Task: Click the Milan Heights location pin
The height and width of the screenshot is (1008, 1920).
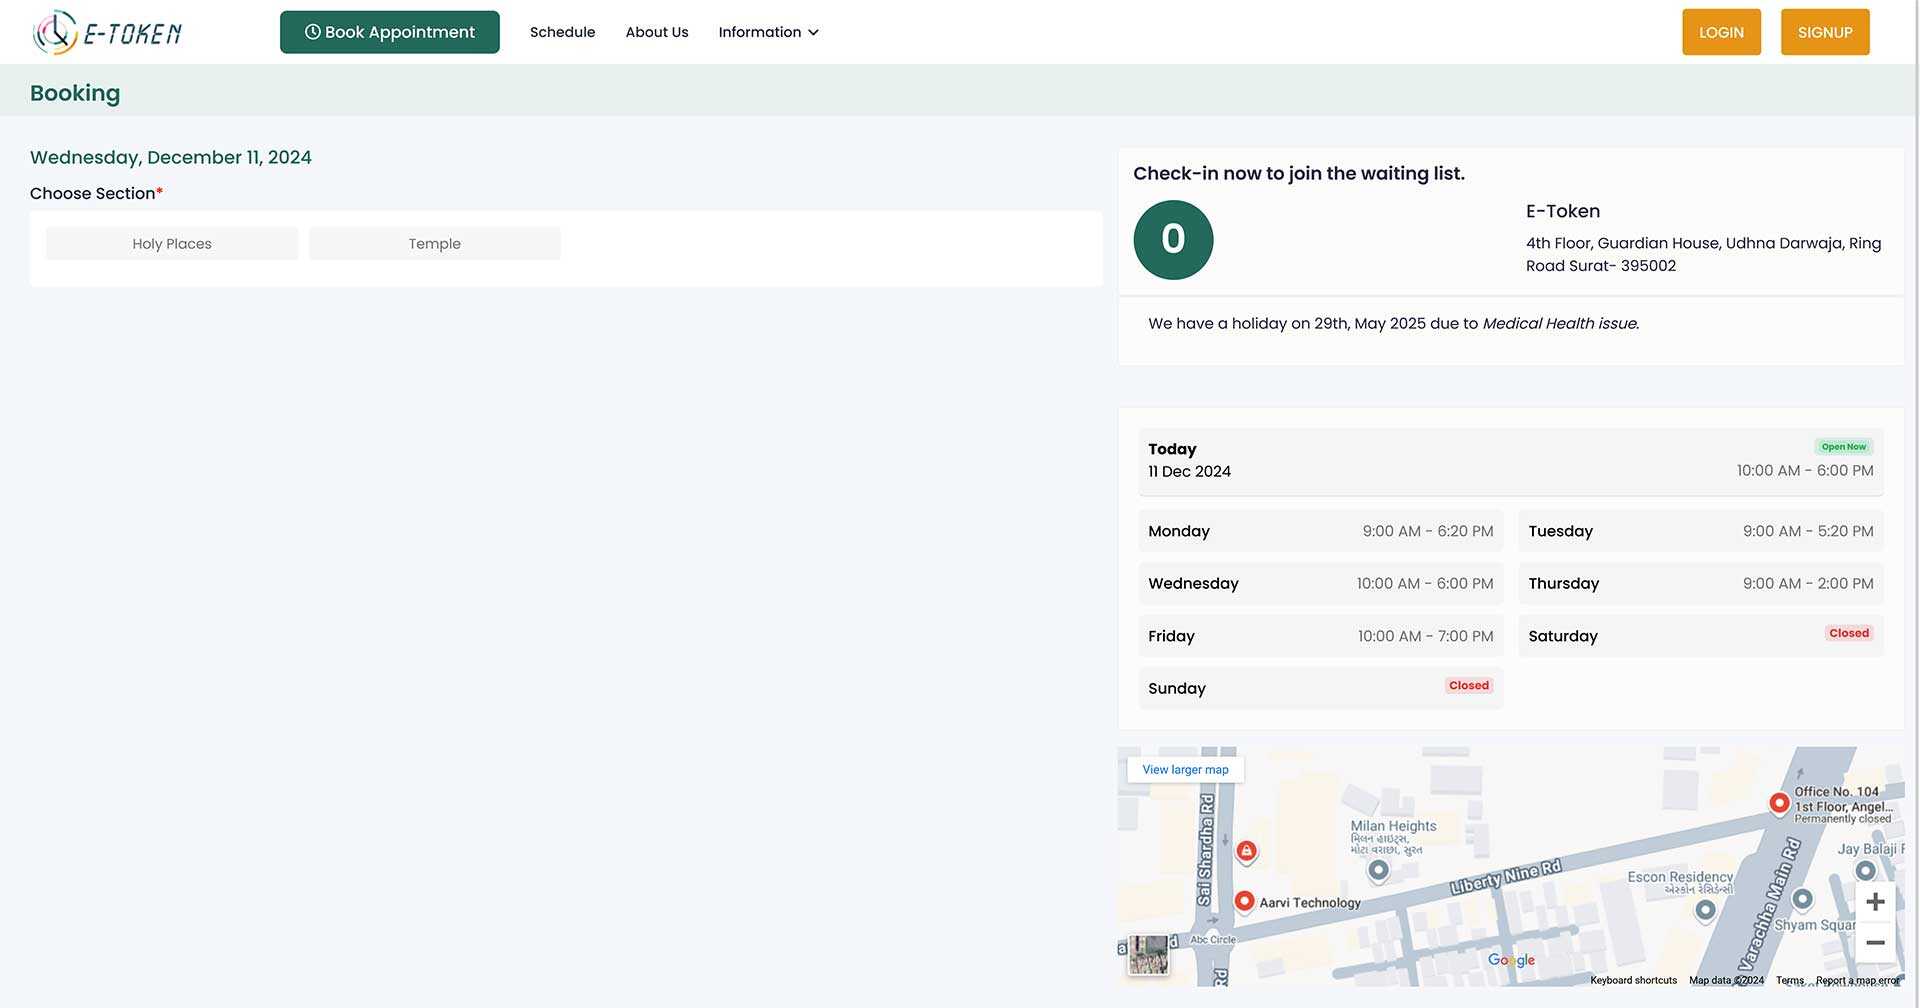Action: pos(1378,870)
